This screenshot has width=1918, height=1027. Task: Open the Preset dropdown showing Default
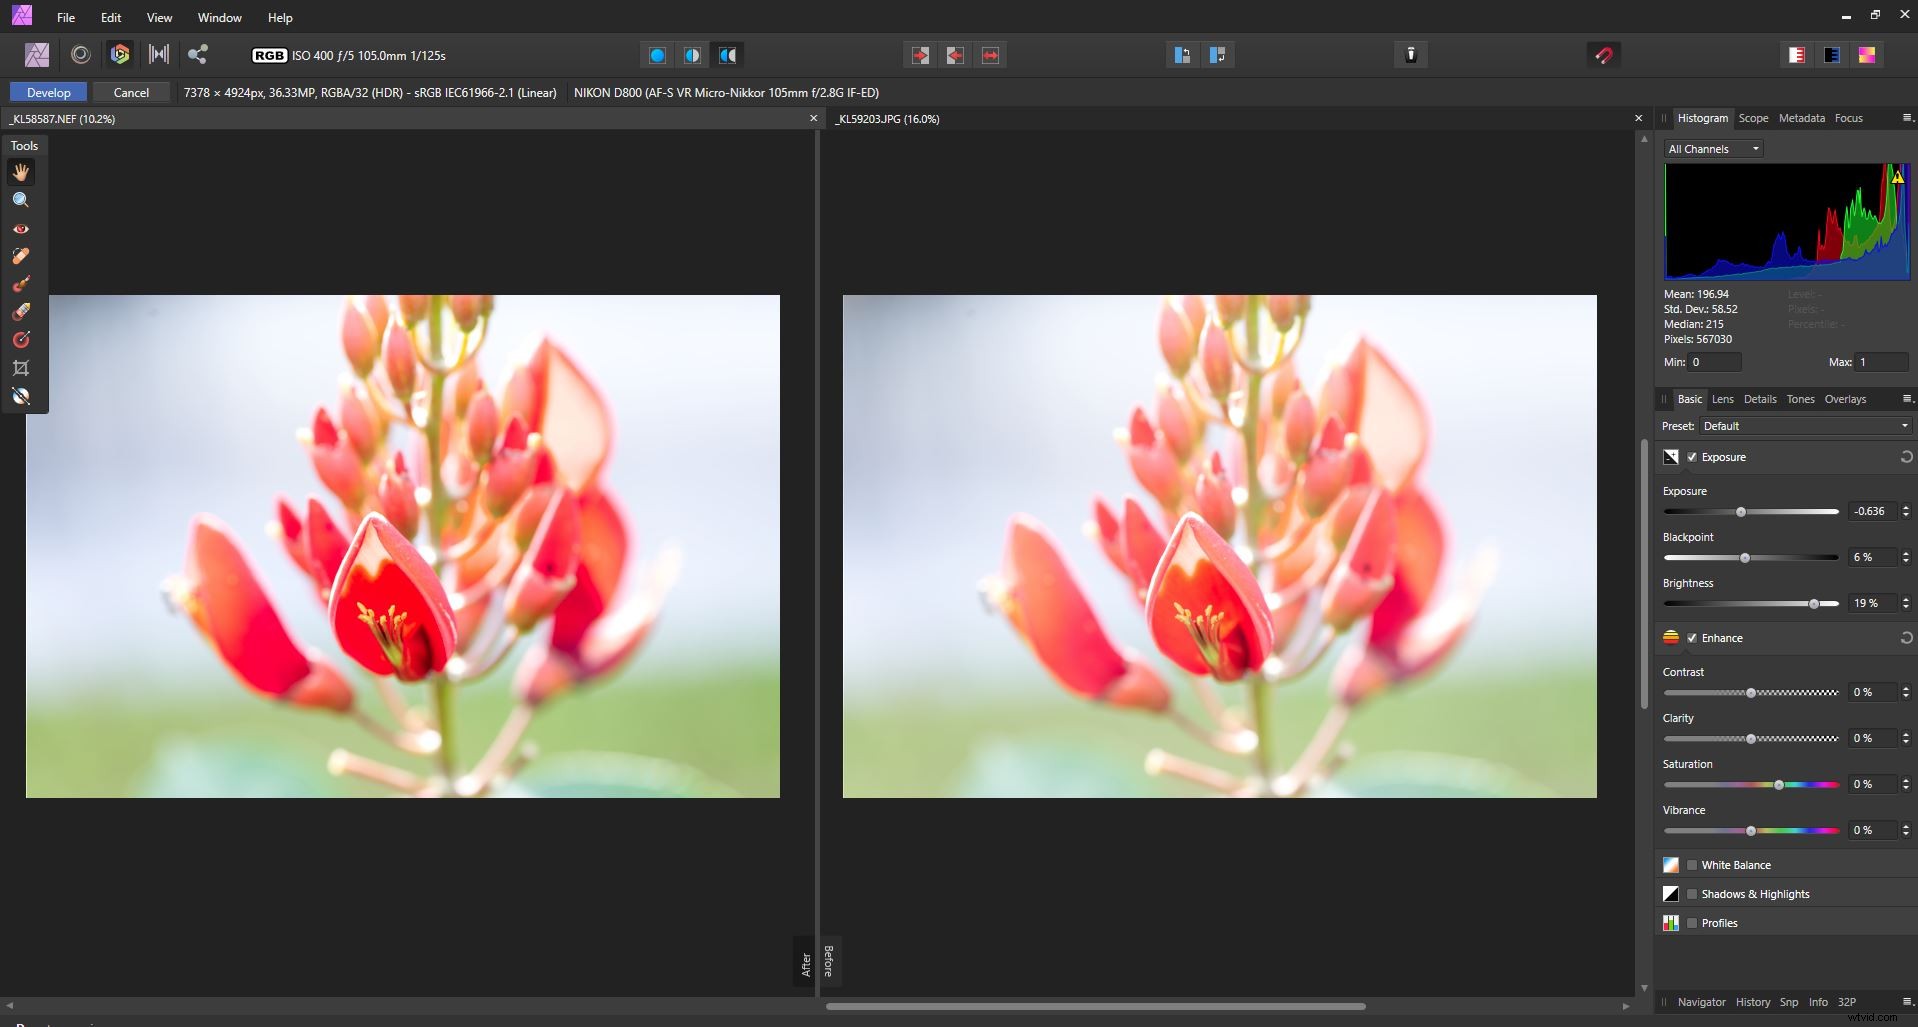[x=1803, y=426]
